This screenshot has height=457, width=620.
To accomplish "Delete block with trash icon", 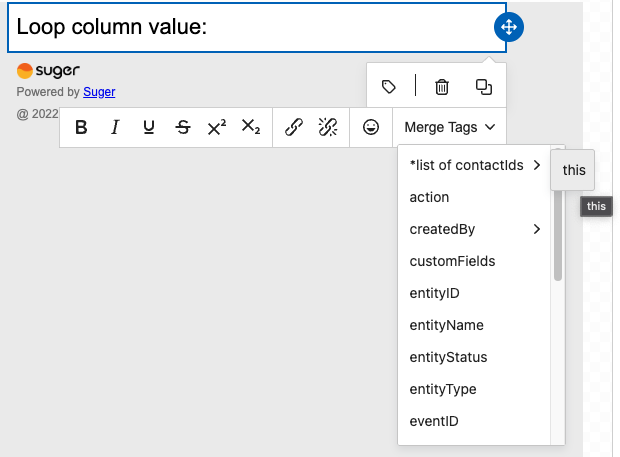I will click(x=441, y=87).
